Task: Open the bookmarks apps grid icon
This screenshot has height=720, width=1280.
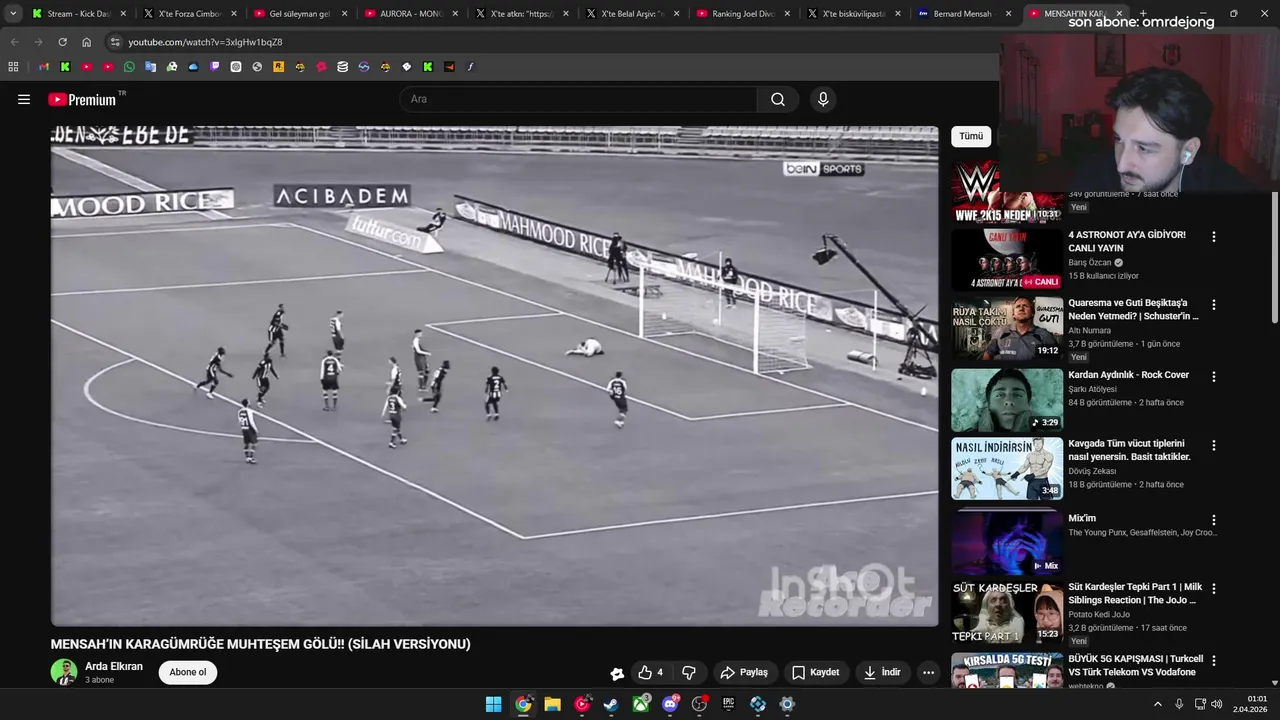Action: (x=13, y=67)
